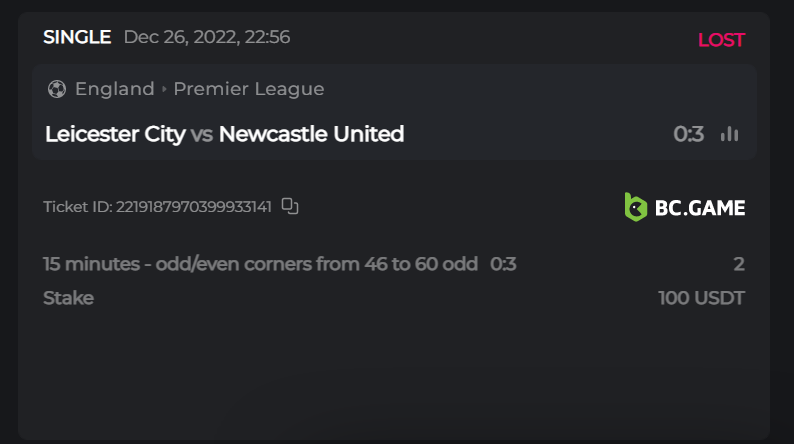Image resolution: width=794 pixels, height=444 pixels.
Task: Click the LOST status label
Action: pyautogui.click(x=721, y=40)
